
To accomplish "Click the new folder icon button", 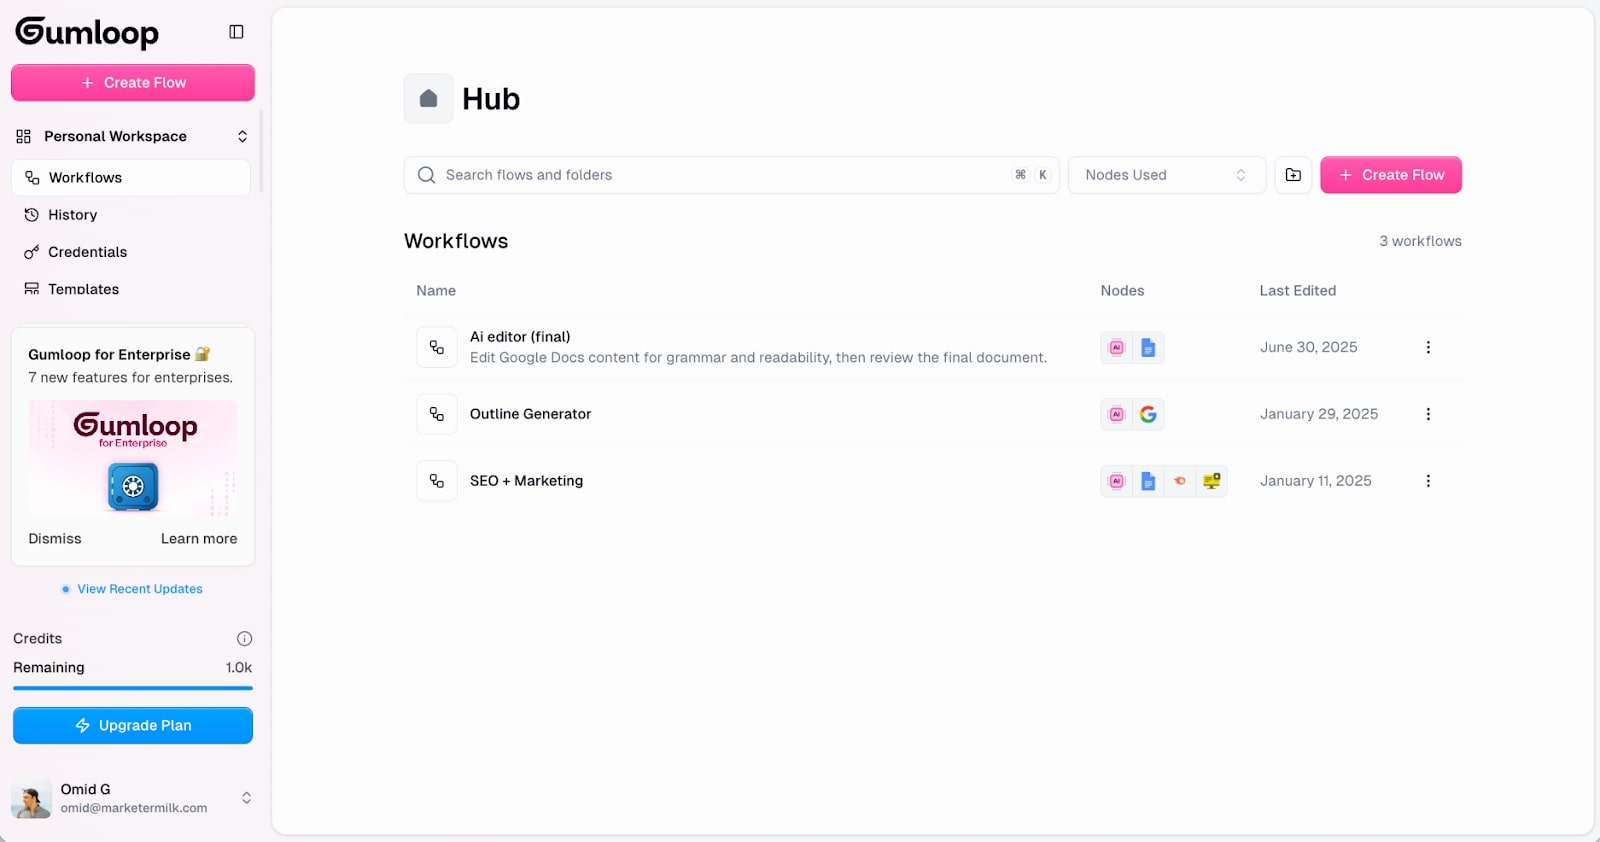I will click(1293, 175).
